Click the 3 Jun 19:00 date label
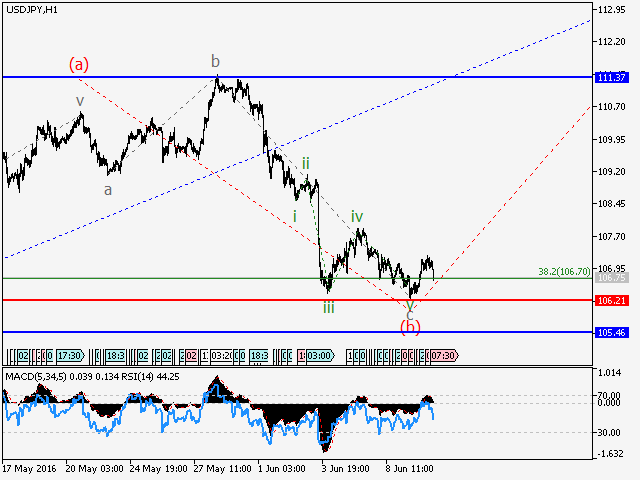Image resolution: width=640 pixels, height=480 pixels. [x=346, y=469]
